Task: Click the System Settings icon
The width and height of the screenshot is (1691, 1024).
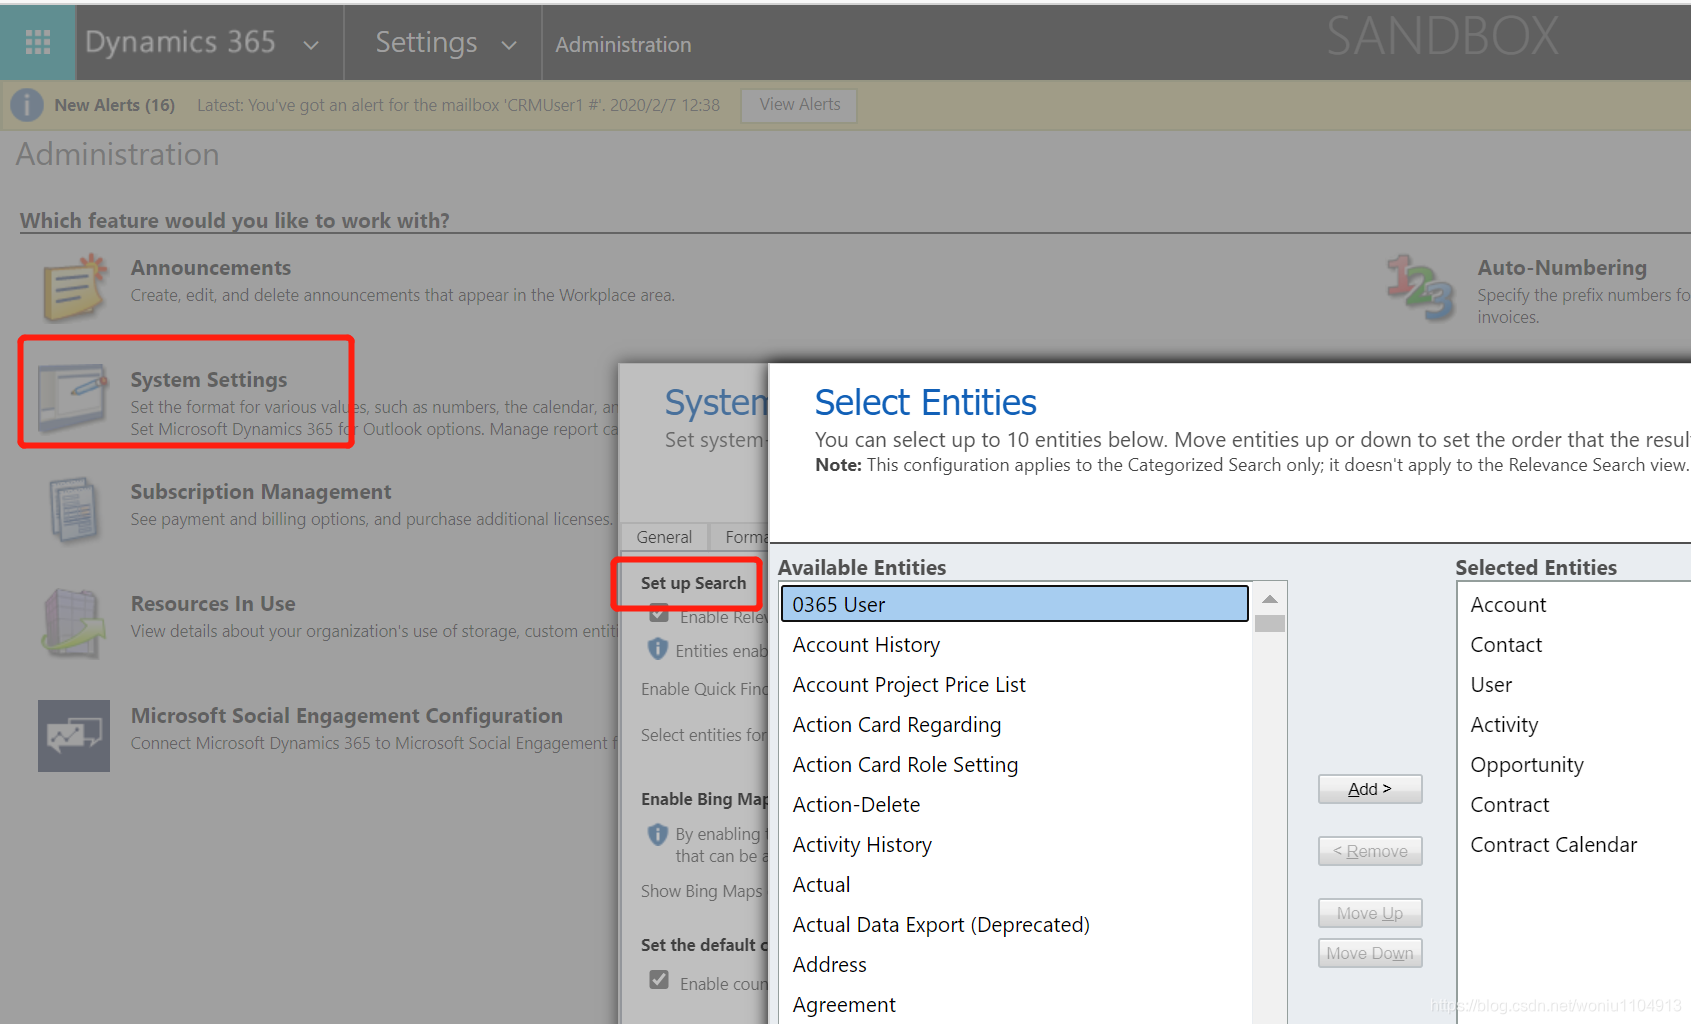Action: pyautogui.click(x=72, y=396)
